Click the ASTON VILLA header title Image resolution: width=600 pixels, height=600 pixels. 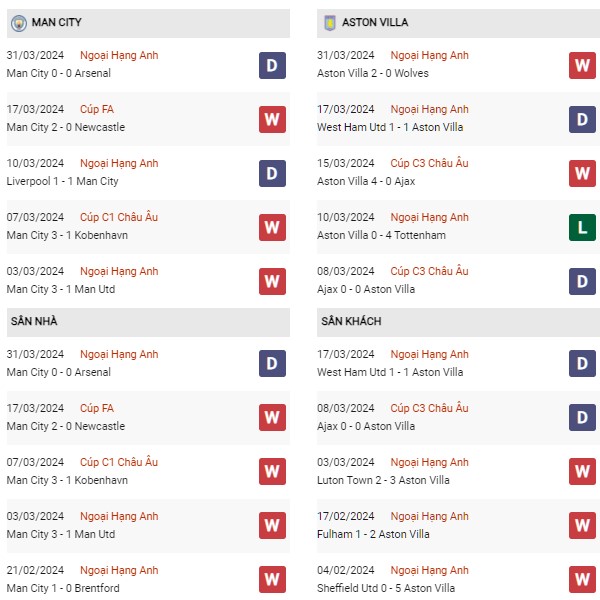coord(375,23)
